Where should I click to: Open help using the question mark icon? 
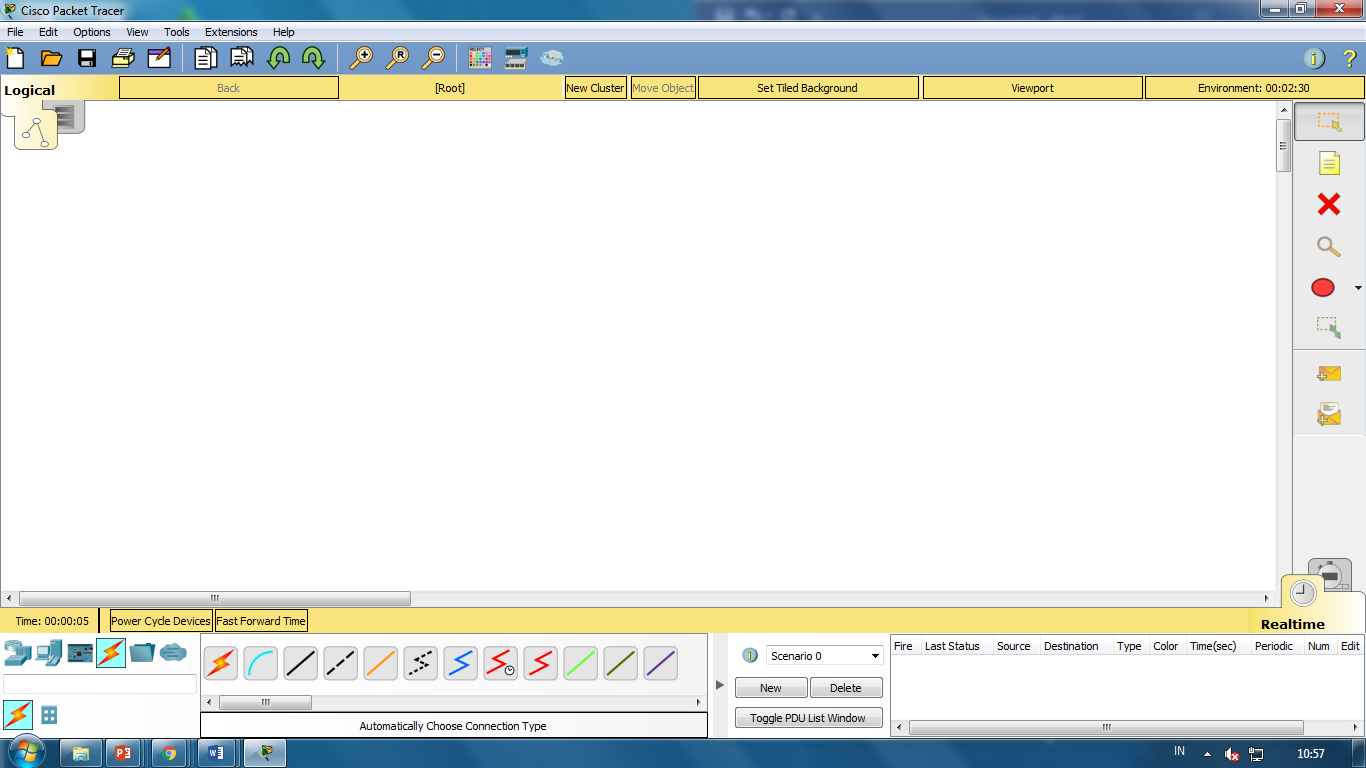1350,58
